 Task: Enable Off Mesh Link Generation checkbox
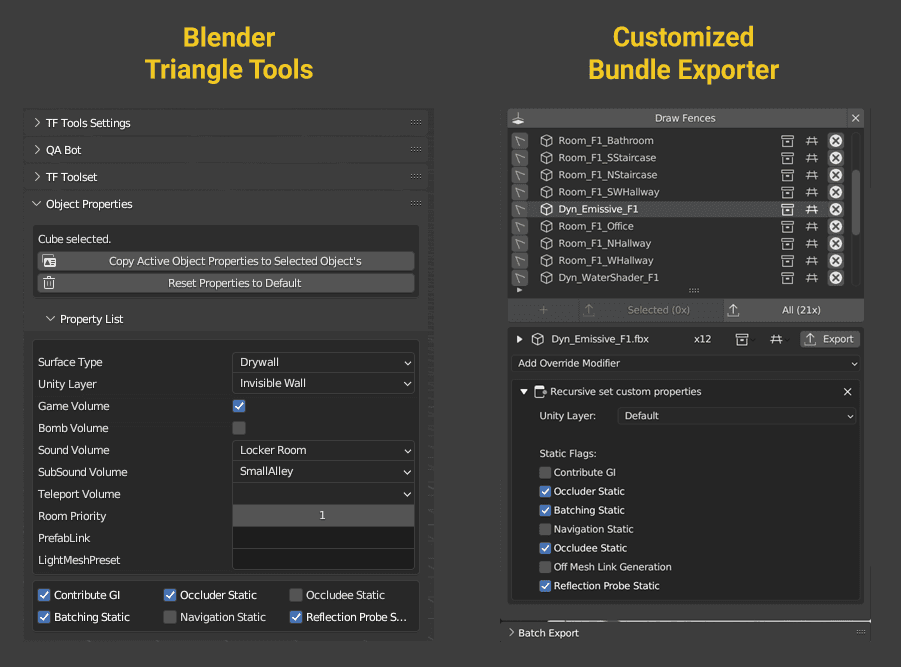coord(545,567)
